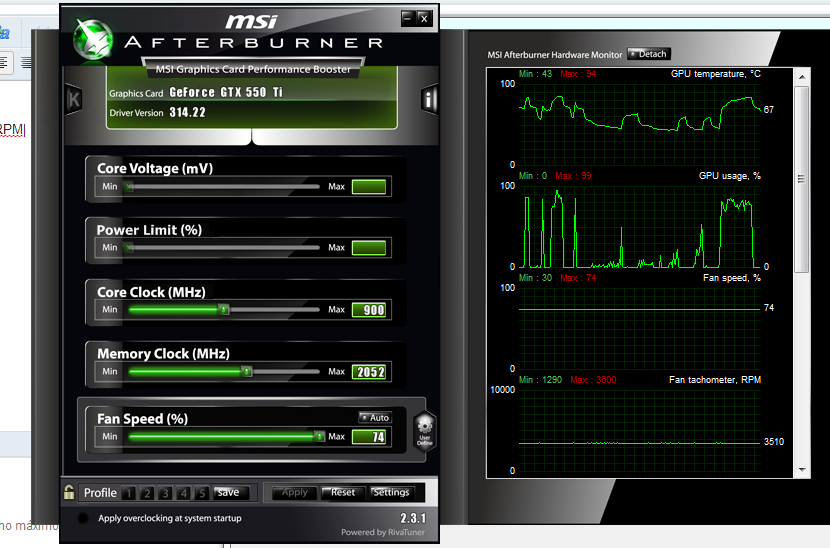The image size is (830, 548).
Task: Click the Memory Clock 2052 value field
Action: pyautogui.click(x=369, y=372)
